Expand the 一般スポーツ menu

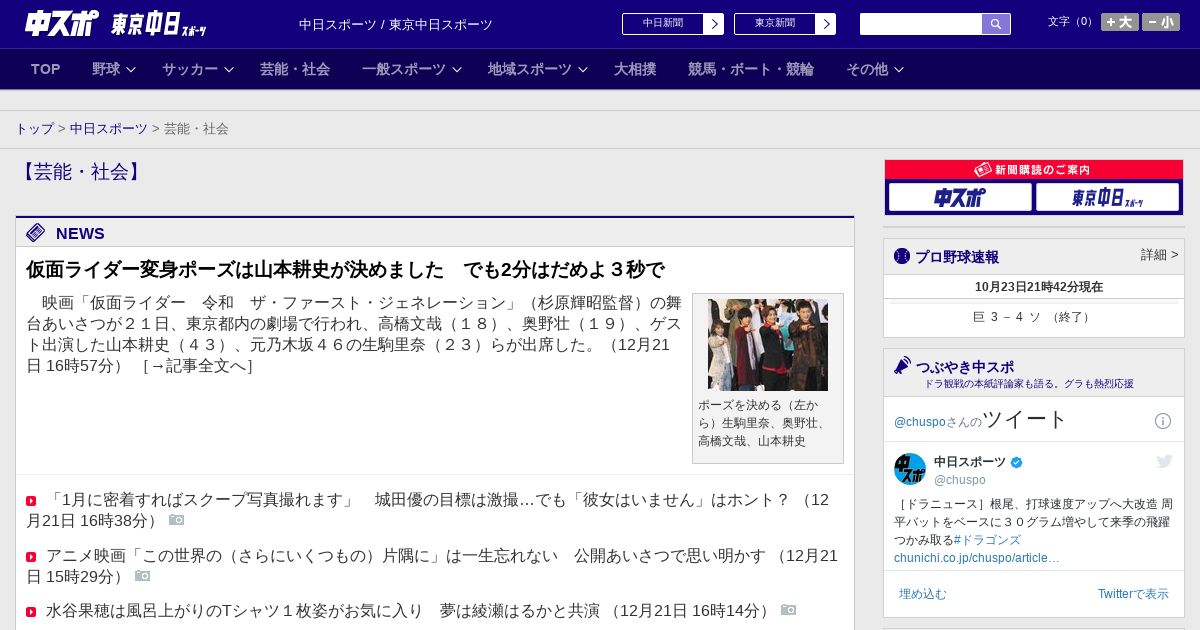[412, 69]
